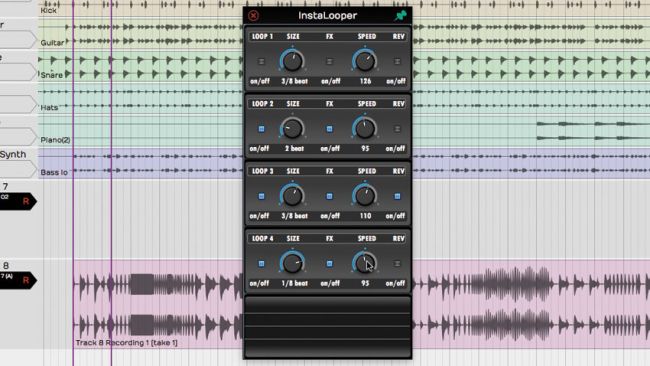Enable Loop 4 REV switch
650x366 pixels.
pyautogui.click(x=397, y=264)
